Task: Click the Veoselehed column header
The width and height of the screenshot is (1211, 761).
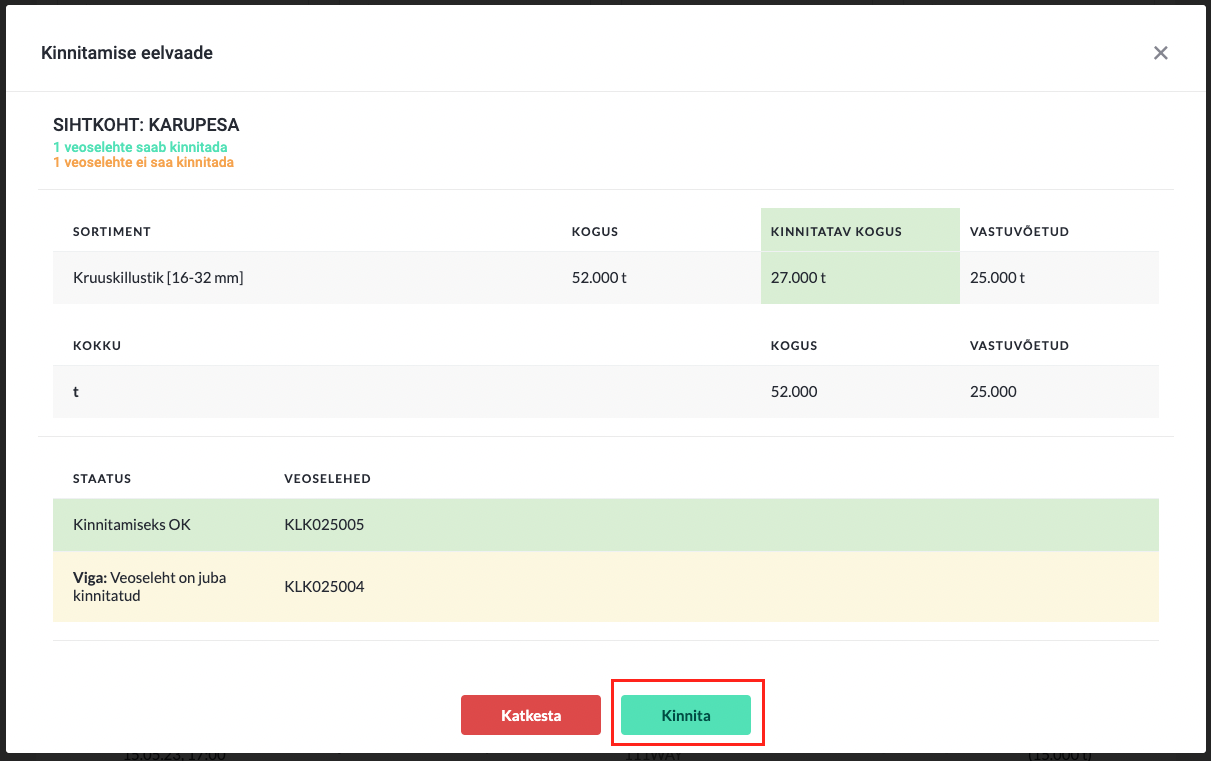Action: click(327, 479)
